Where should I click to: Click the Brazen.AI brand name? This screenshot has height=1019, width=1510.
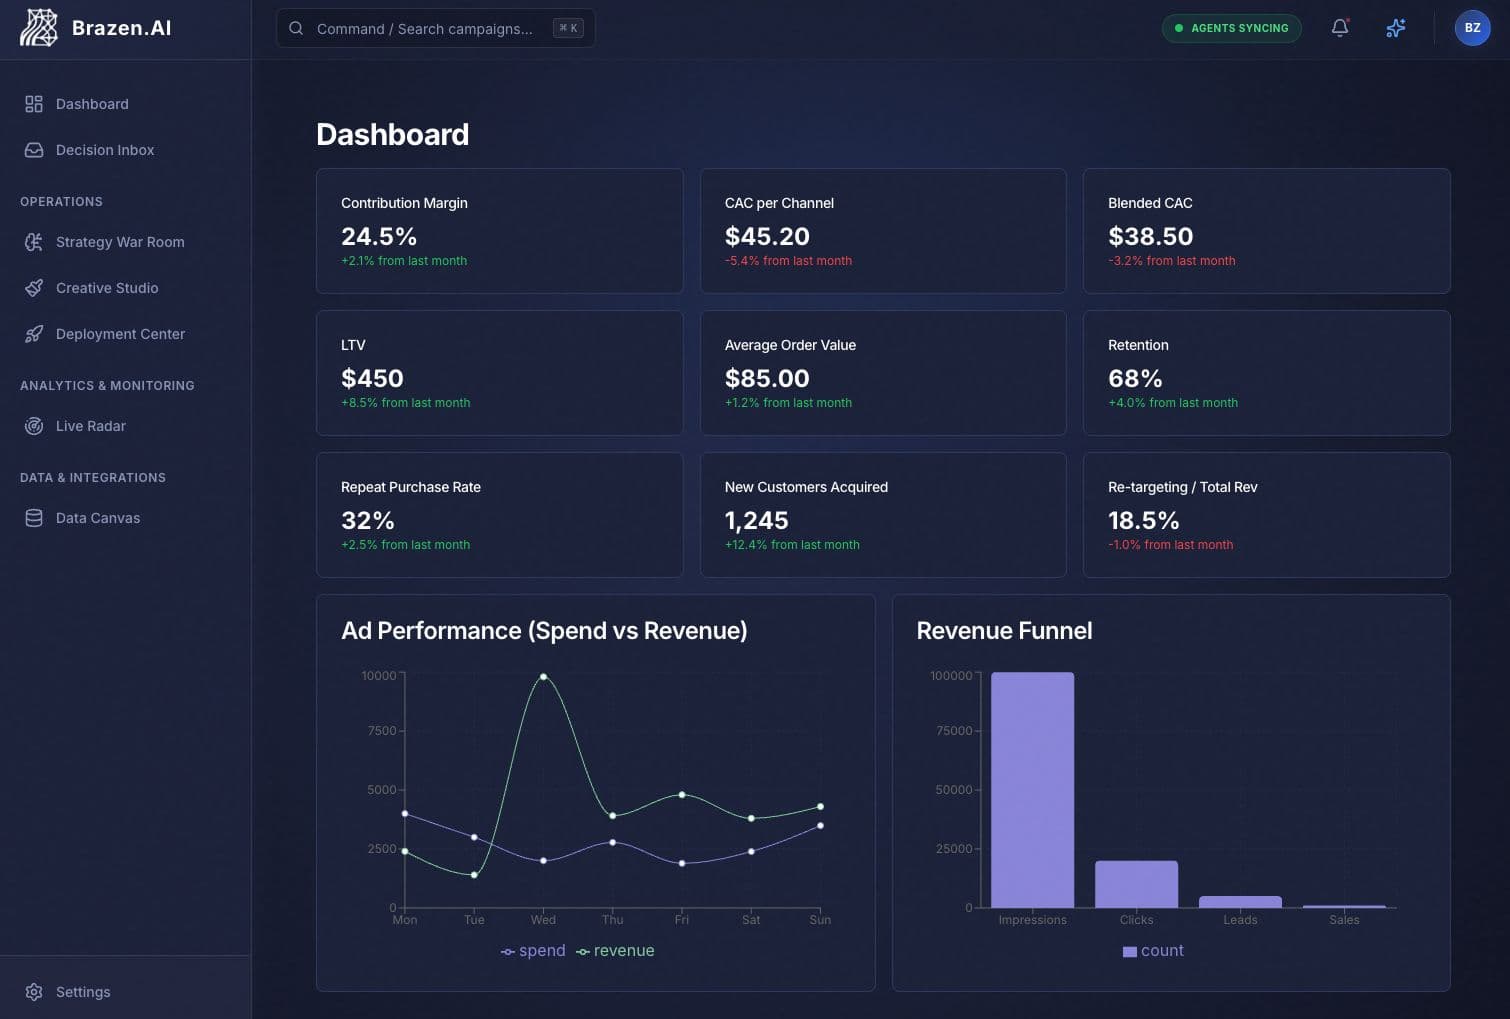(x=122, y=28)
